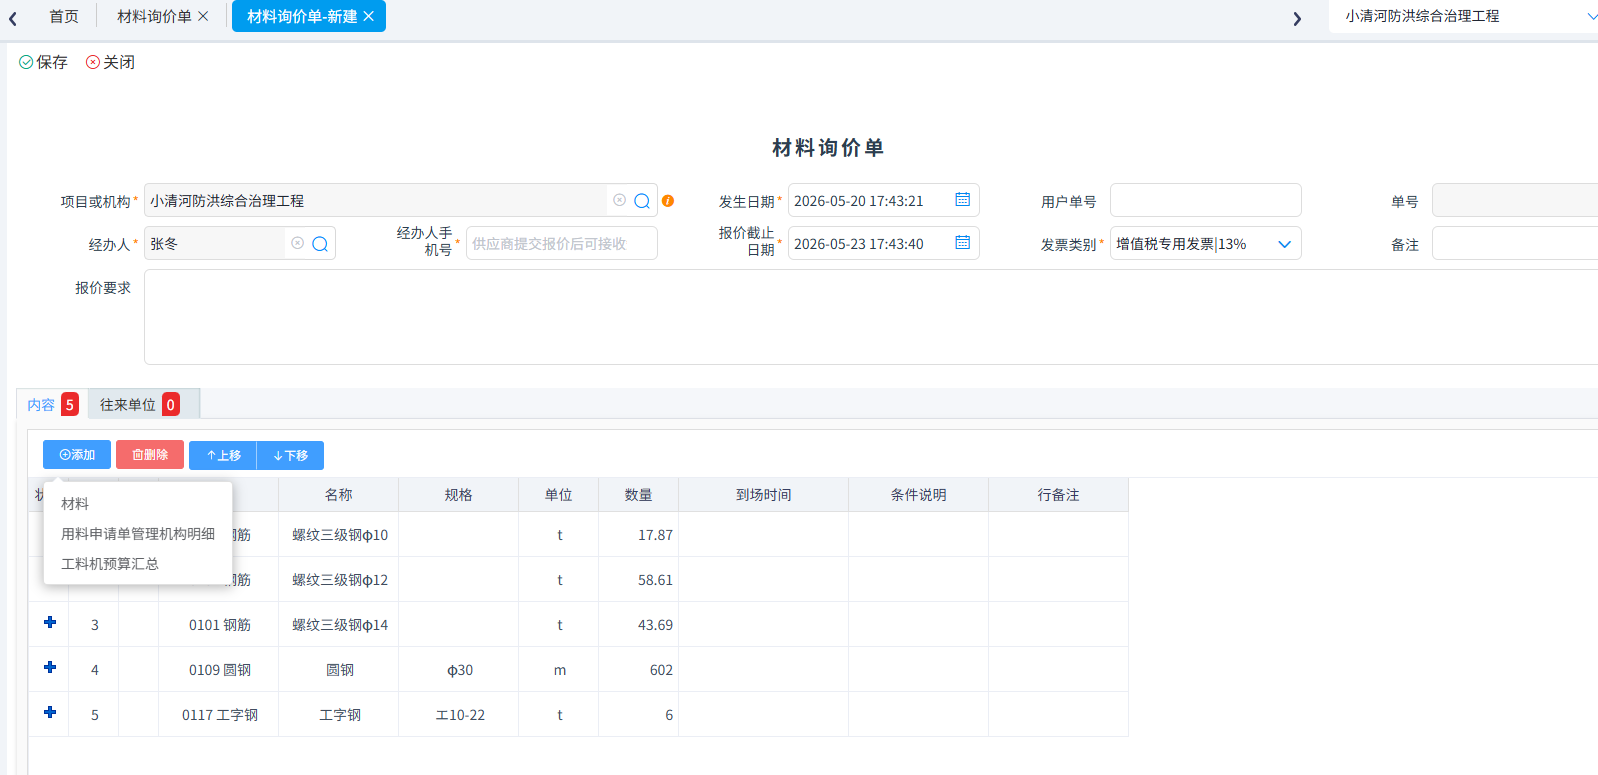This screenshot has width=1598, height=775.
Task: Open the calendar for 发生日期
Action: coord(963,200)
